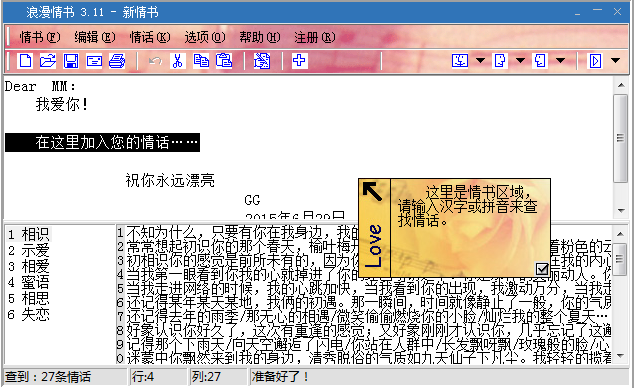Open an existing letter via folder icon
Screen dimensions: 634x388
click(48, 61)
